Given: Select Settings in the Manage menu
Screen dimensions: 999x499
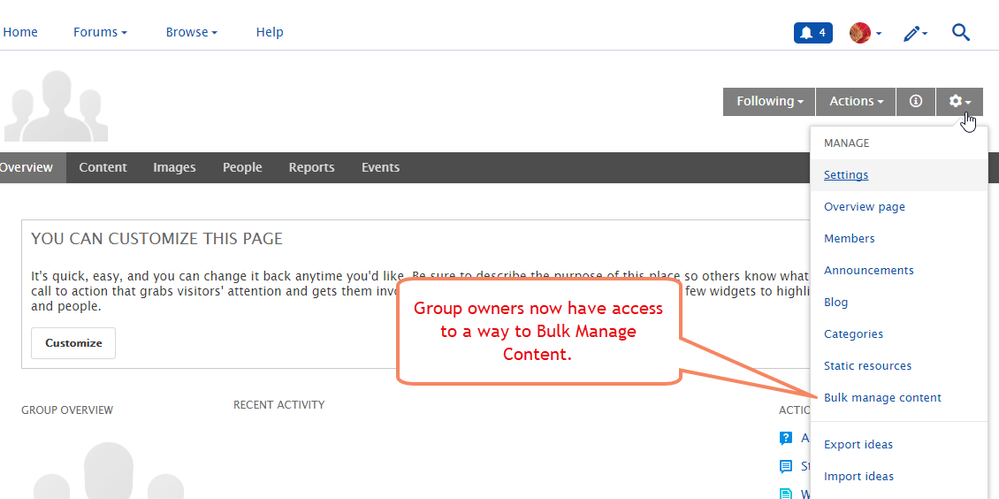Looking at the screenshot, I should click(846, 175).
